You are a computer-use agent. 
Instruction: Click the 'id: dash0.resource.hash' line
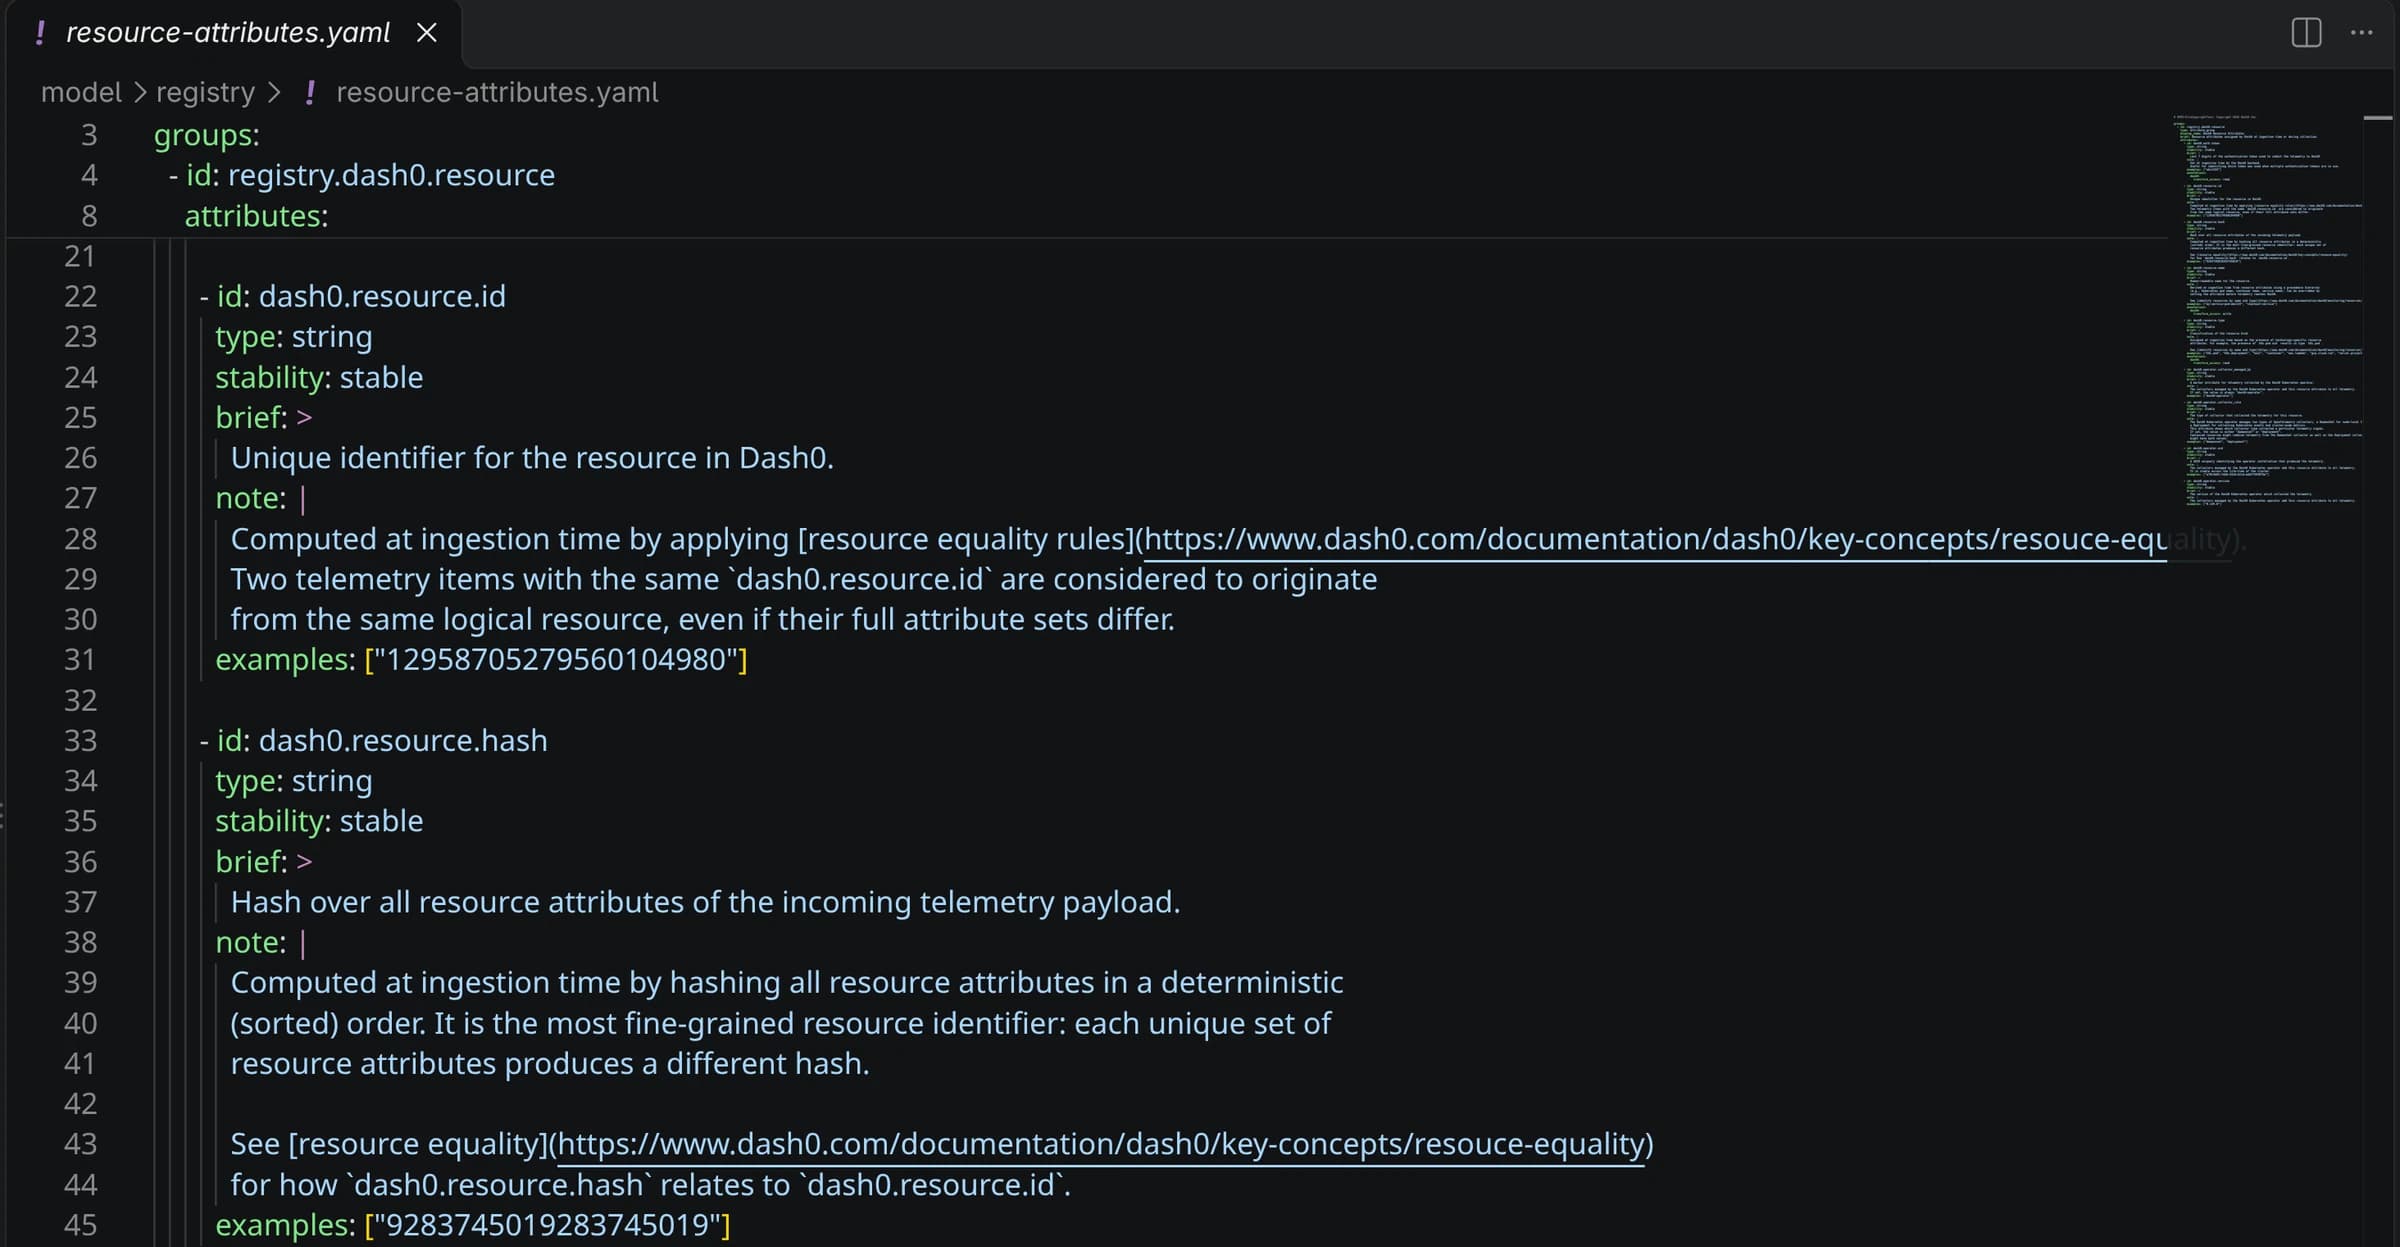[374, 741]
